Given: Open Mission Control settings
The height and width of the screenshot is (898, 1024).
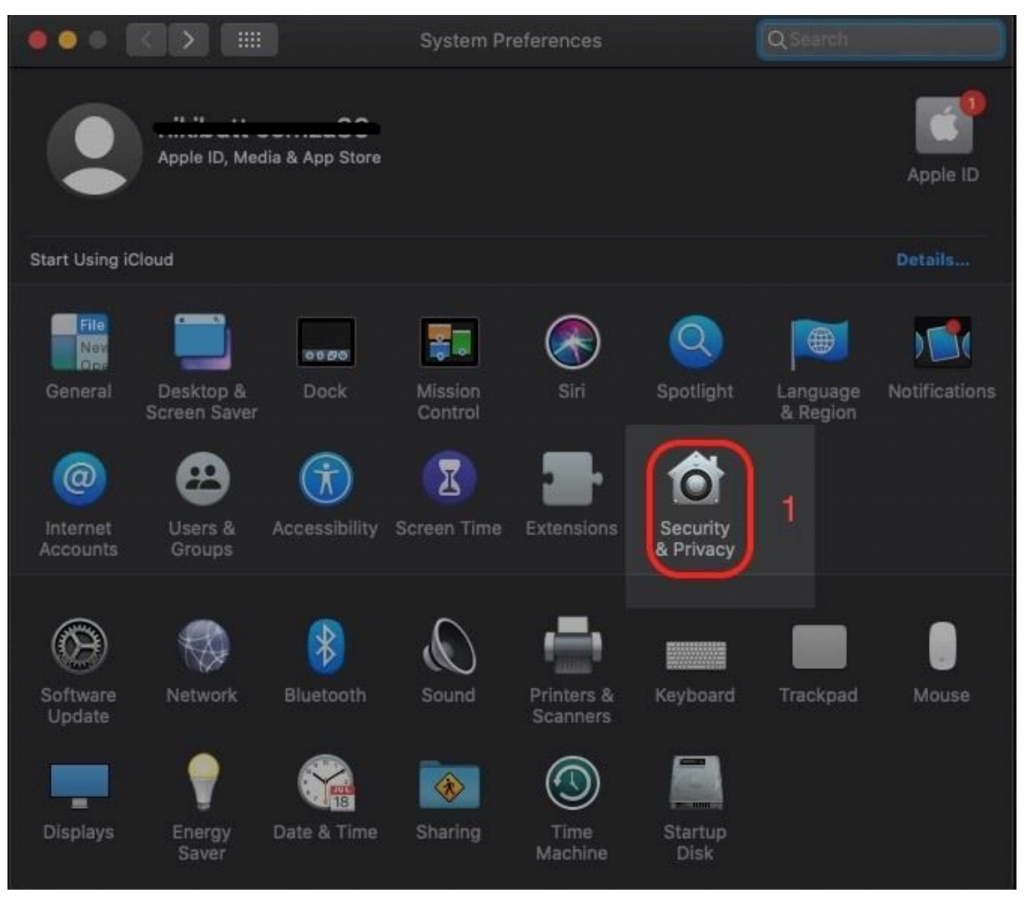Looking at the screenshot, I should 448,343.
